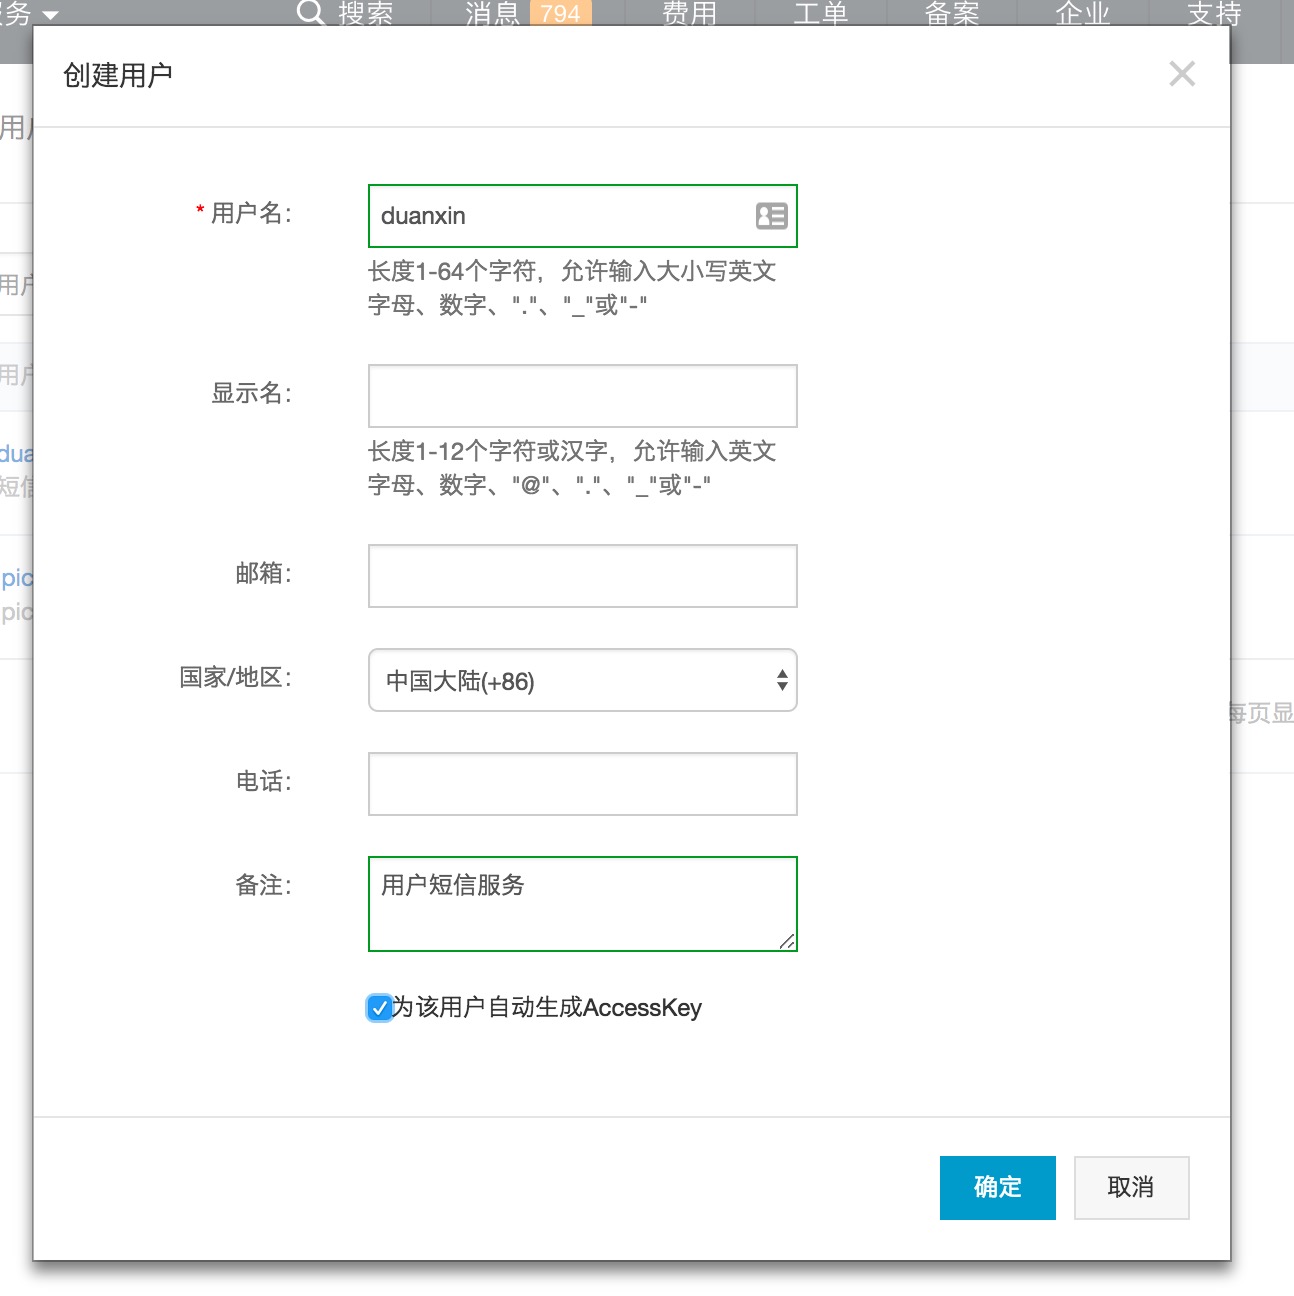
Task: Open the 费用 menu in top bar
Action: coord(689,13)
